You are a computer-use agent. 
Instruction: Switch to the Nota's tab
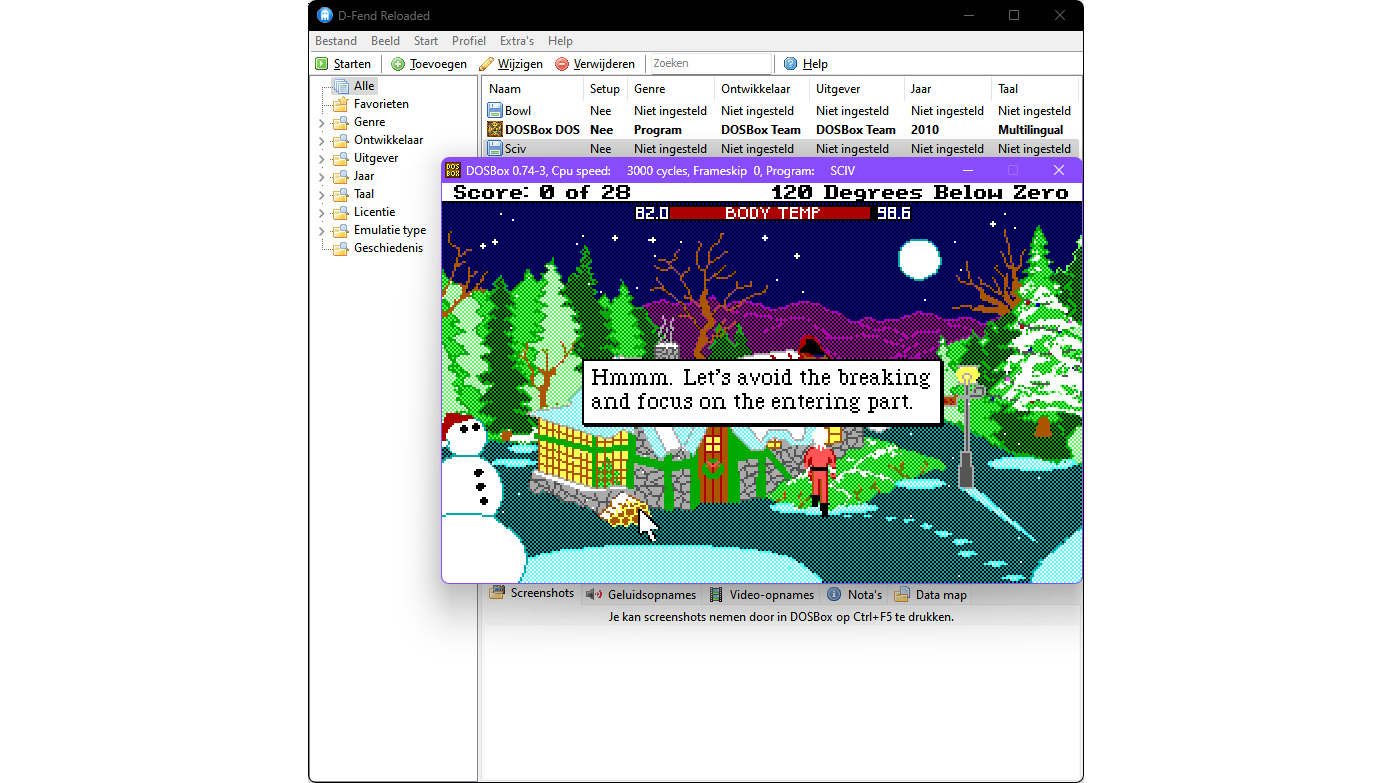click(x=855, y=595)
